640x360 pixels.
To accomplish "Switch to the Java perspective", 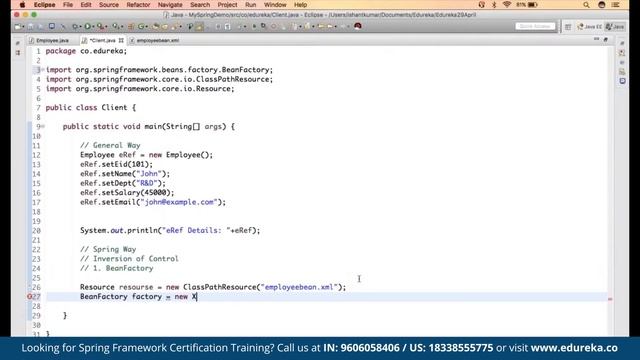I will tap(615, 27).
